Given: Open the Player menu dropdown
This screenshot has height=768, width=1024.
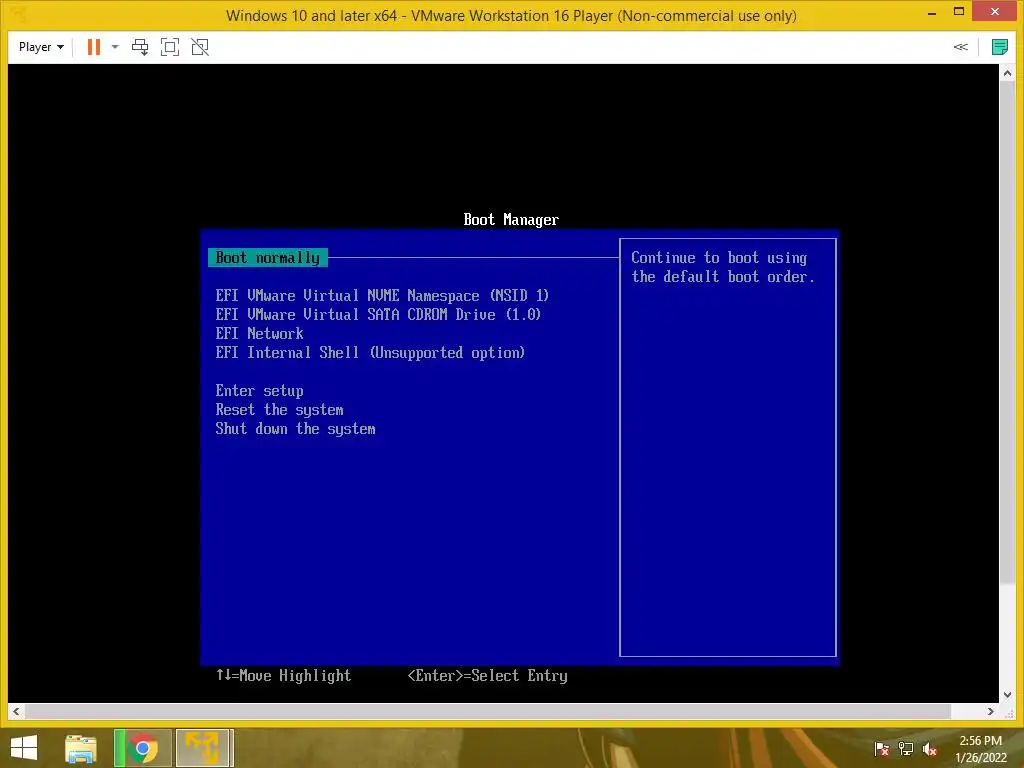Looking at the screenshot, I should coord(41,47).
